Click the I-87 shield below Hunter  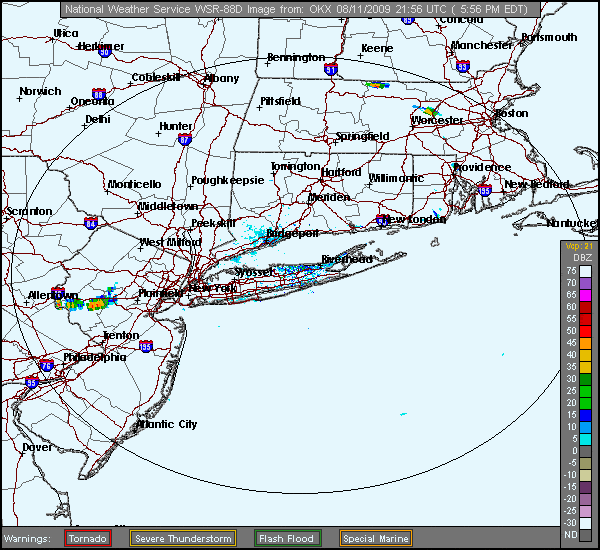click(x=184, y=140)
